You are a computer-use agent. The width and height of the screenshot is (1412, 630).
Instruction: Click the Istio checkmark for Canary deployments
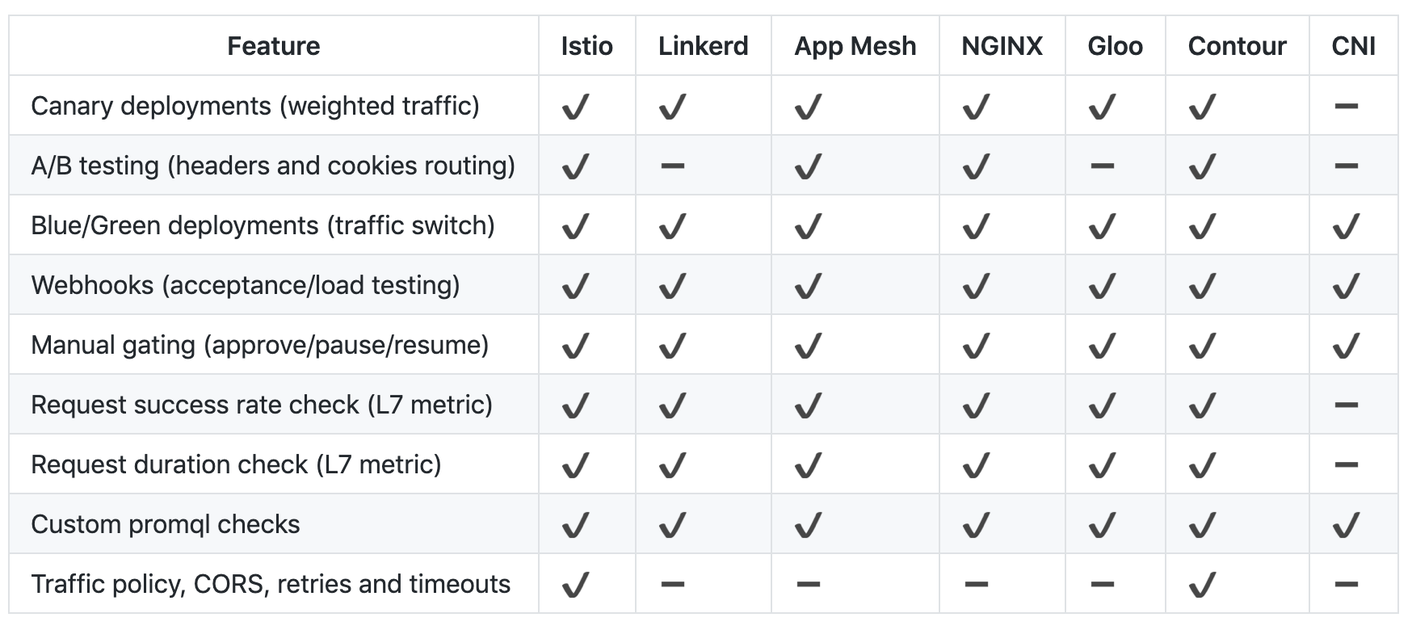(x=575, y=107)
